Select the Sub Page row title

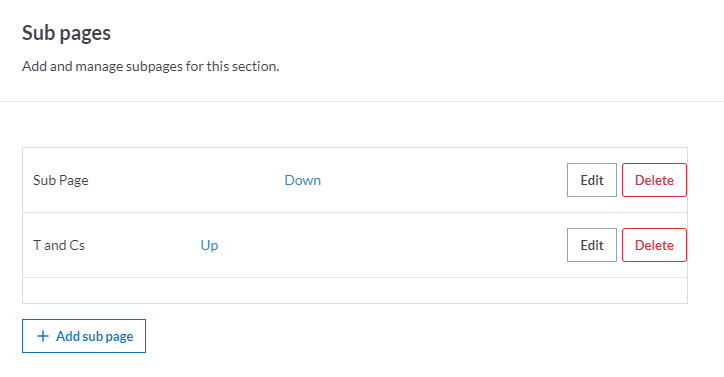(x=60, y=180)
